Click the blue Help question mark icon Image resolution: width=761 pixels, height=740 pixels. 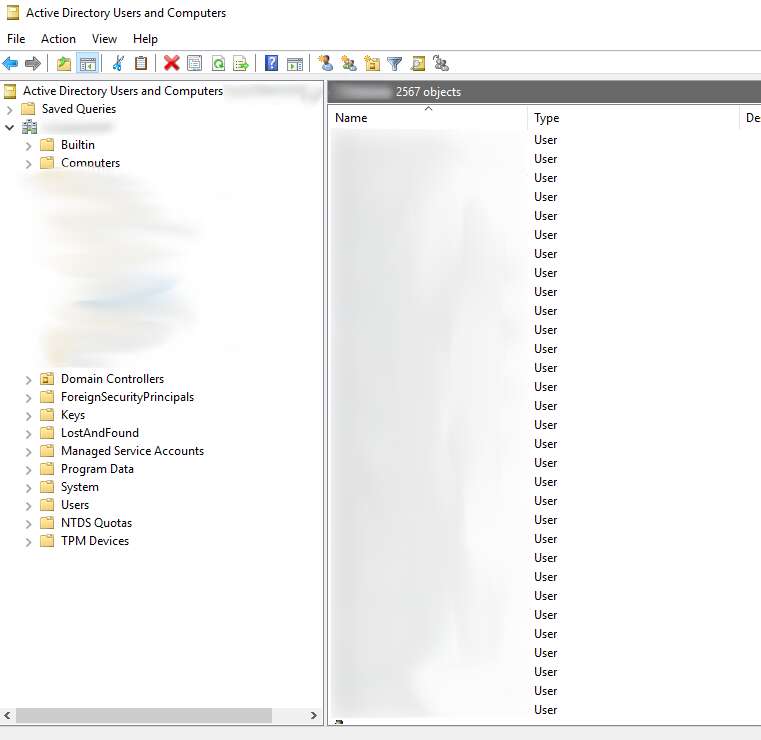(x=271, y=63)
